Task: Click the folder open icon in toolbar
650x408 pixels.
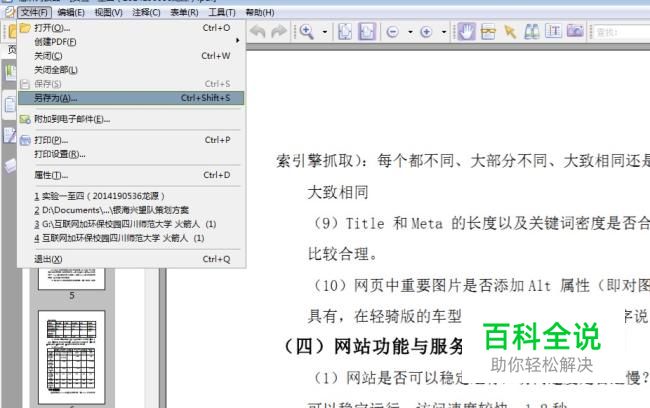Action: [x=13, y=31]
